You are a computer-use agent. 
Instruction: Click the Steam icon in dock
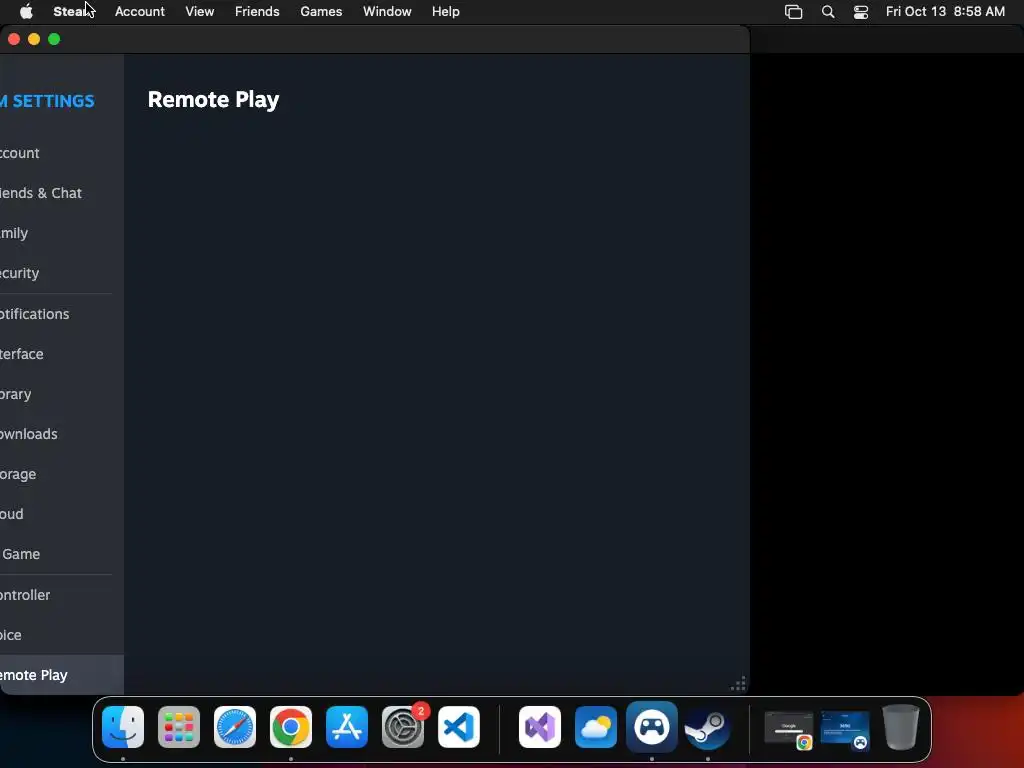708,727
